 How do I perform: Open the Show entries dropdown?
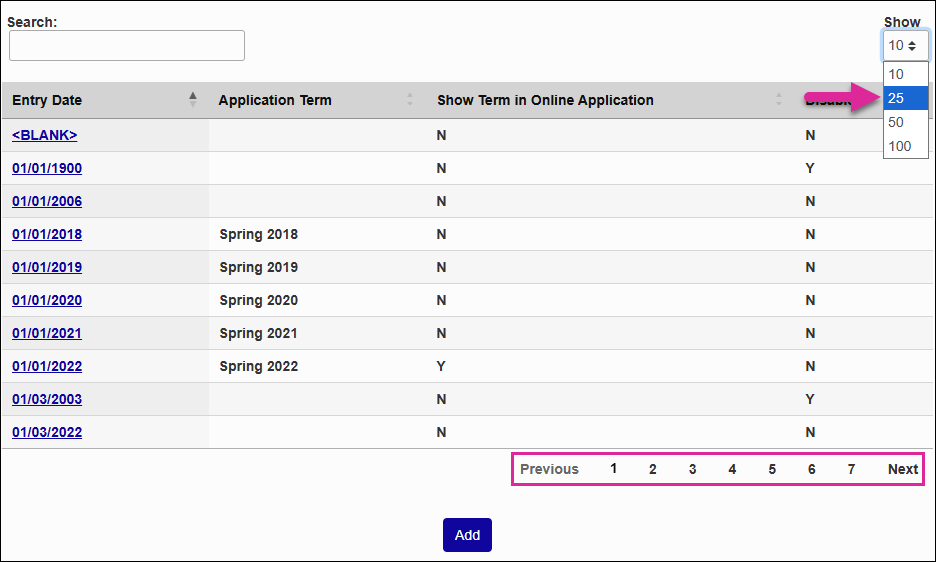click(905, 45)
